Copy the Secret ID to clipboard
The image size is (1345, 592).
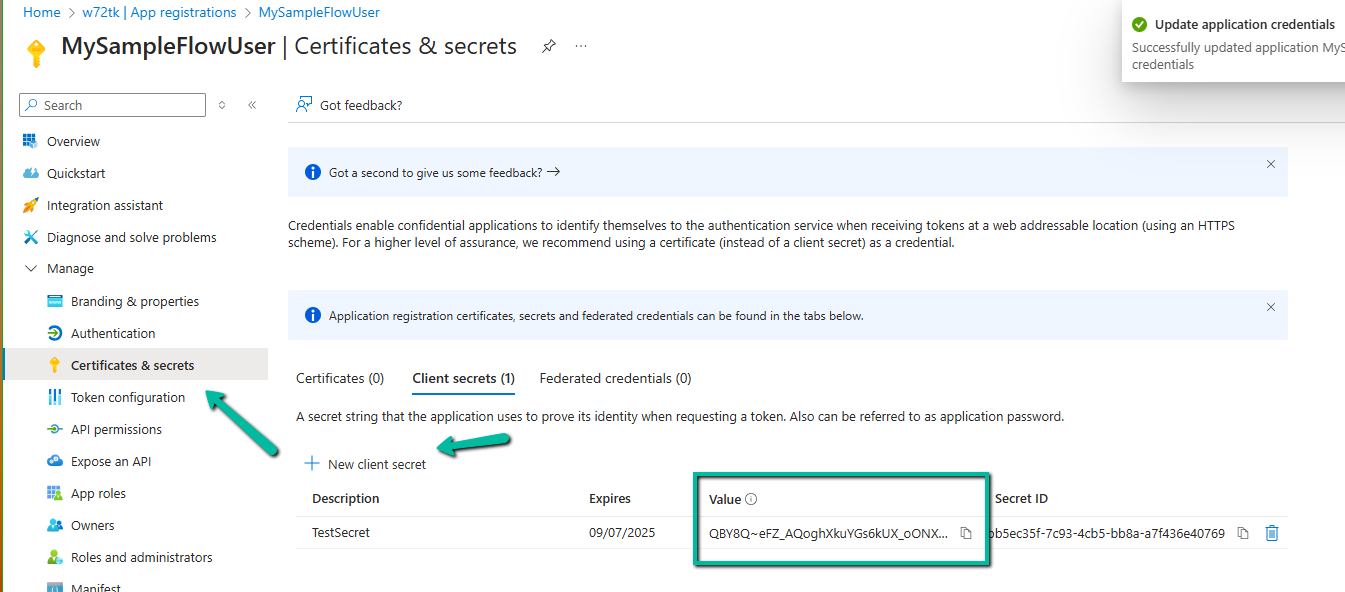pos(1243,533)
